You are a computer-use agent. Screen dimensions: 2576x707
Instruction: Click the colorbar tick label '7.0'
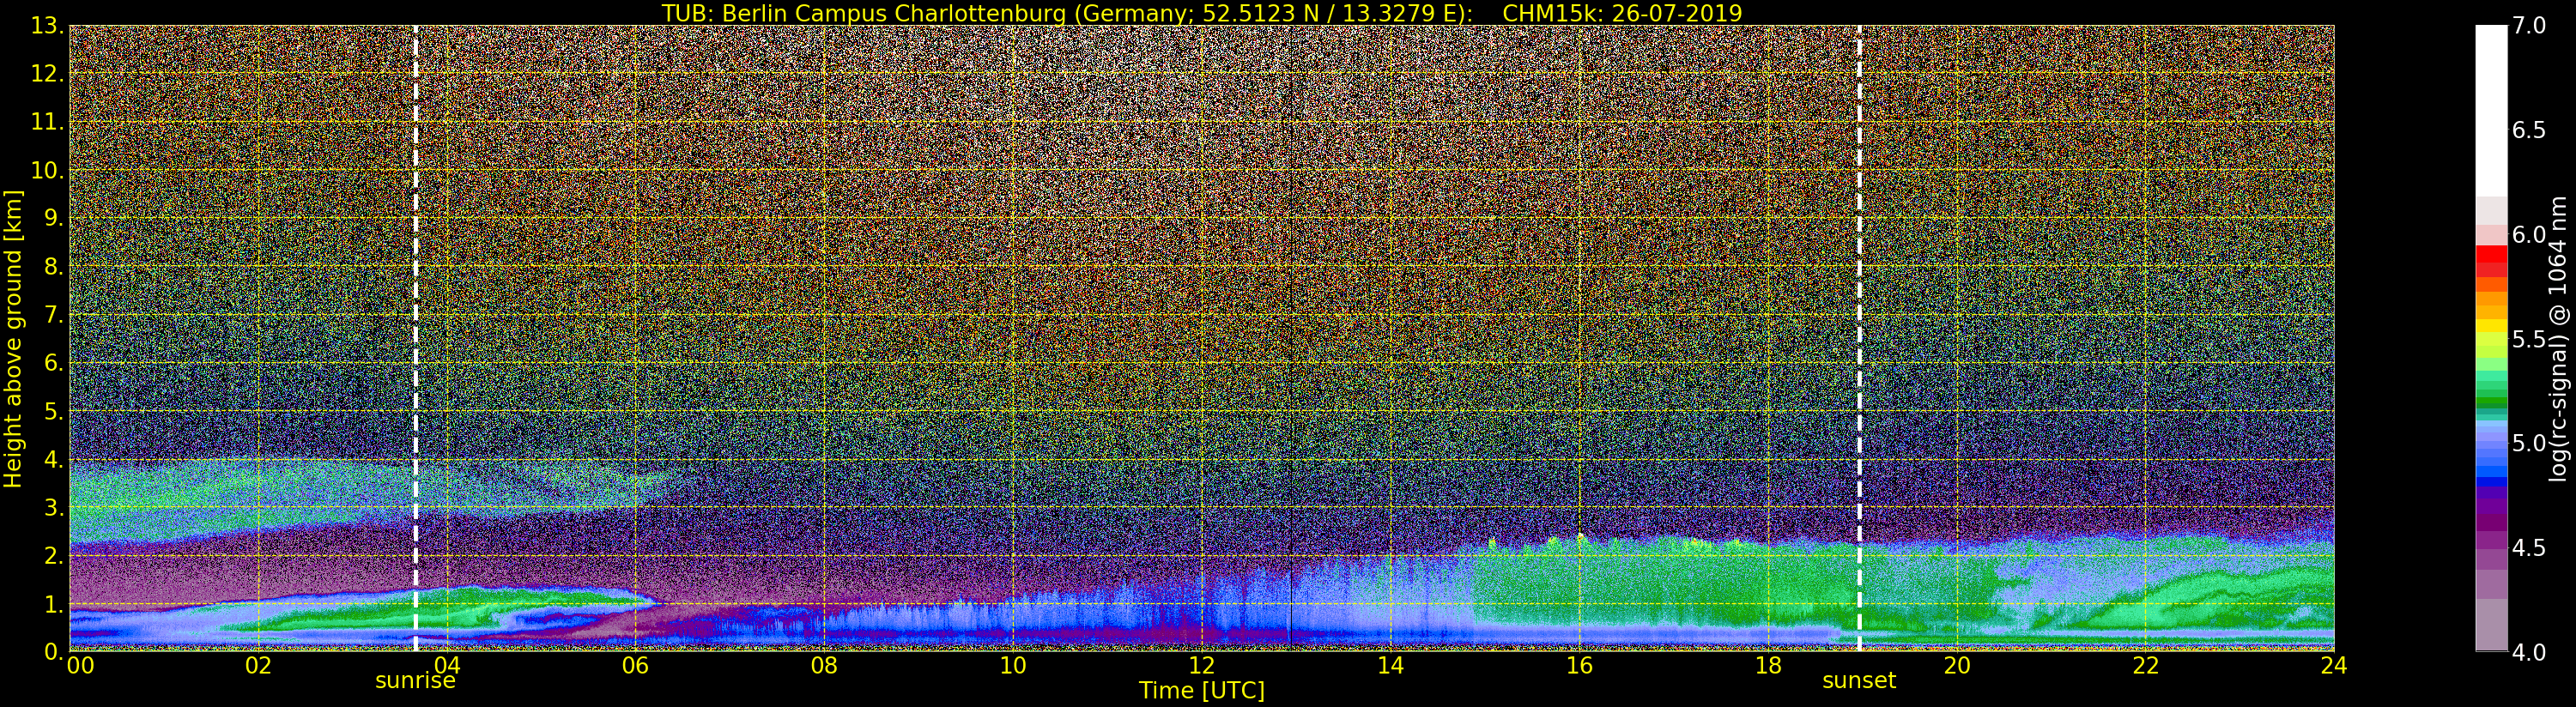pos(2529,26)
